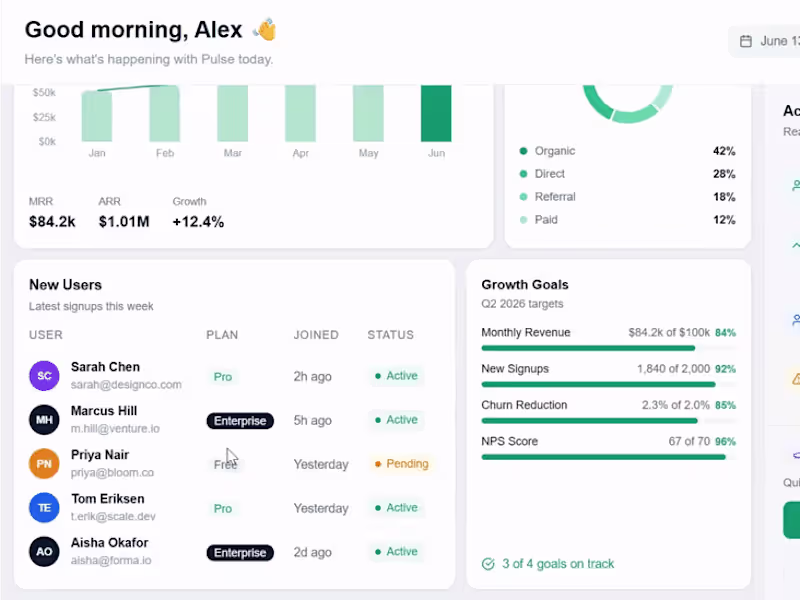
Task: Click Marcus Hill's Enterprise plan badge
Action: click(240, 421)
